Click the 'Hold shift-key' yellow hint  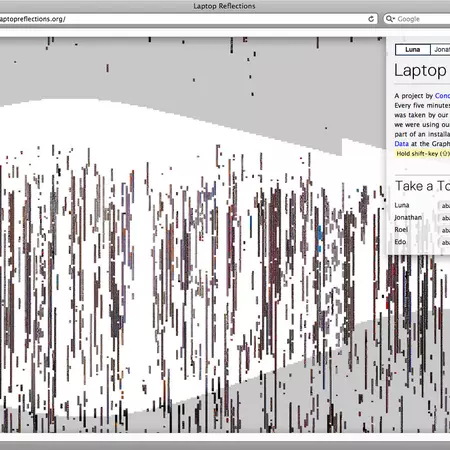tap(422, 154)
